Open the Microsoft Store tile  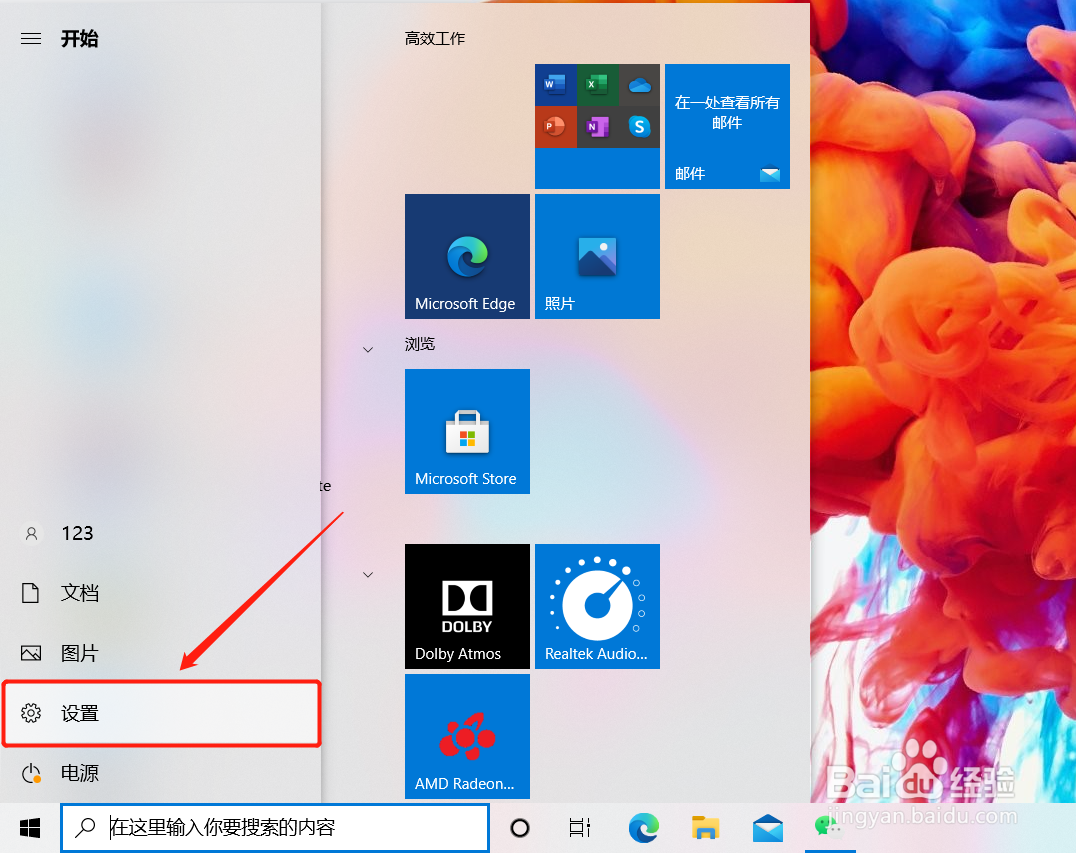467,431
